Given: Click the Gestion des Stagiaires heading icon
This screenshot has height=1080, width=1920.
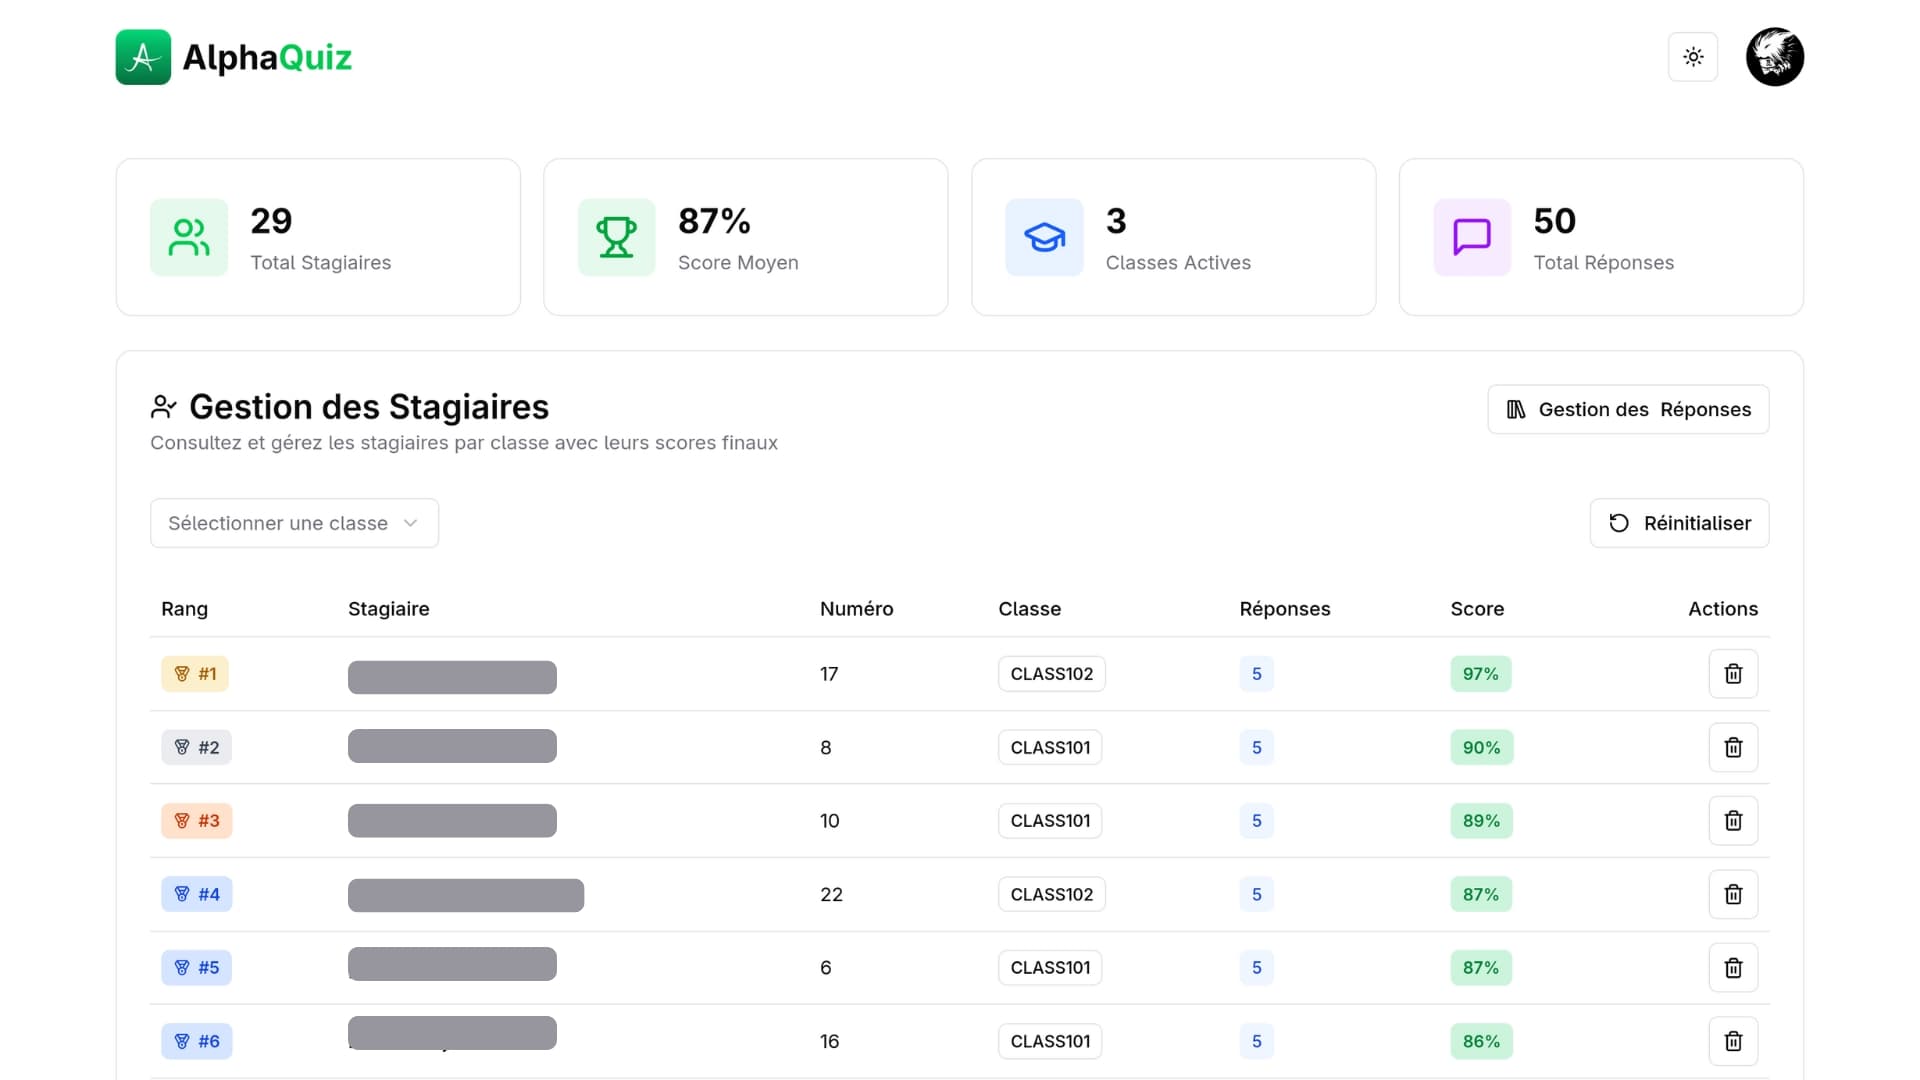Looking at the screenshot, I should 163,407.
